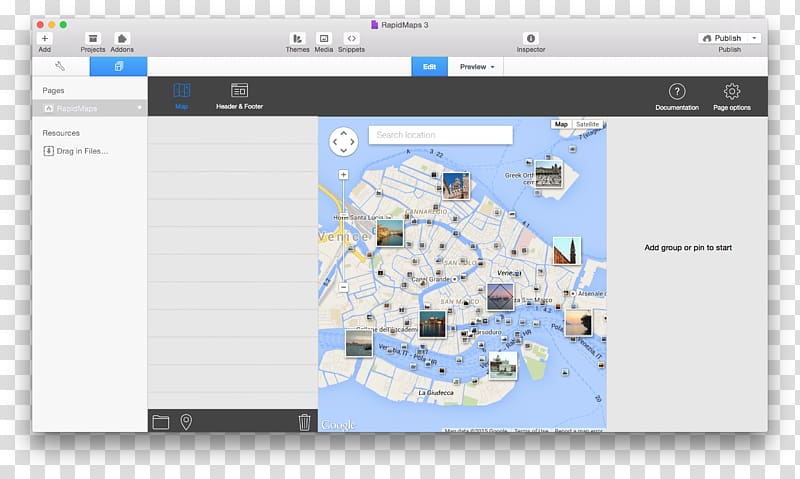Image resolution: width=800 pixels, height=479 pixels.
Task: Click the trash delete icon
Action: pos(304,422)
